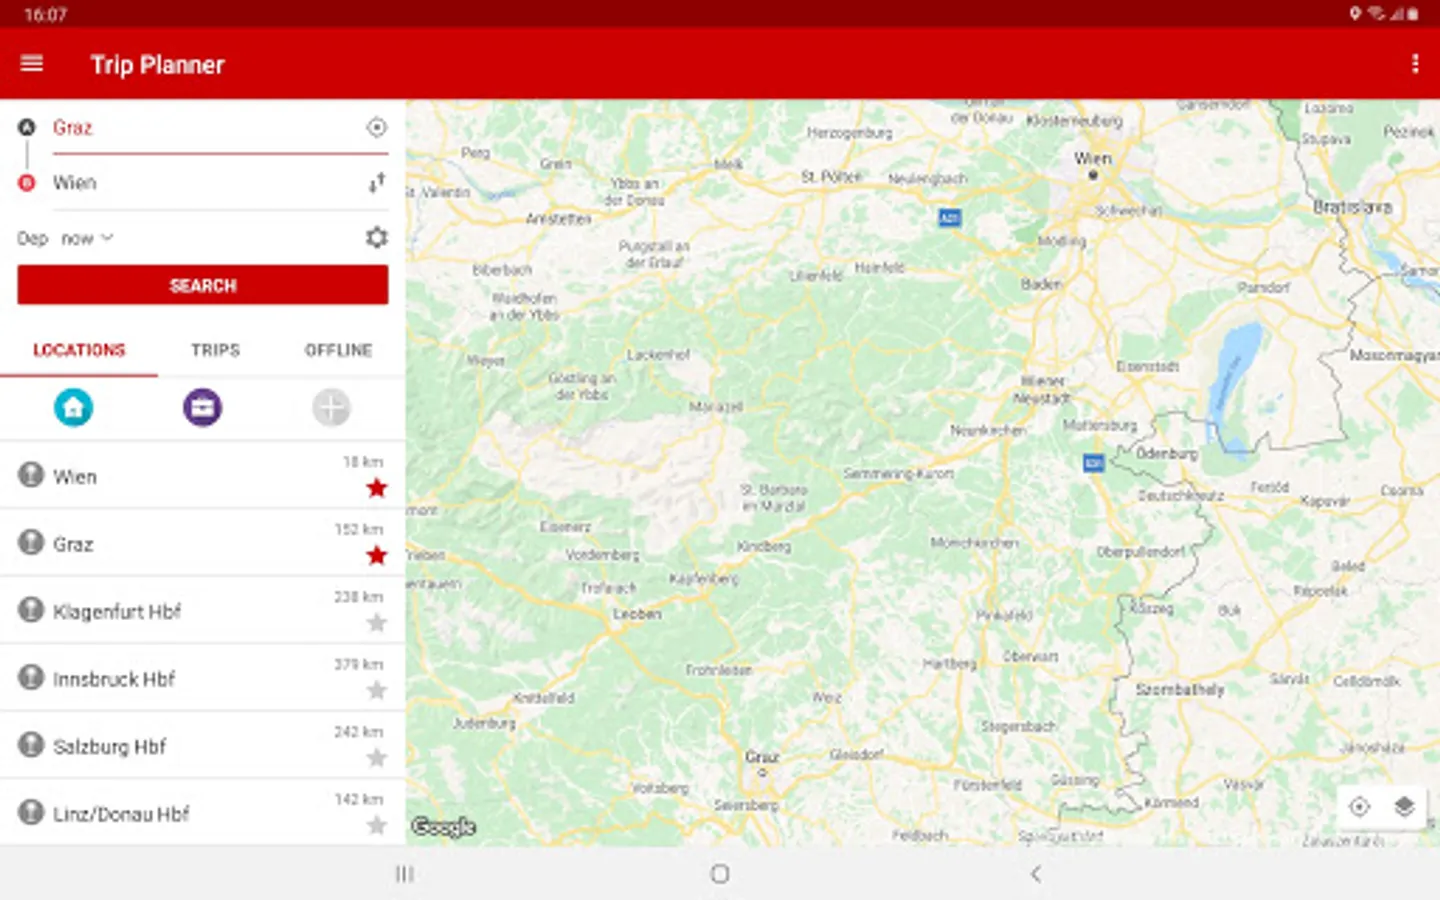Select Wien in the locations list
This screenshot has height=900, width=1440.
tap(202, 475)
